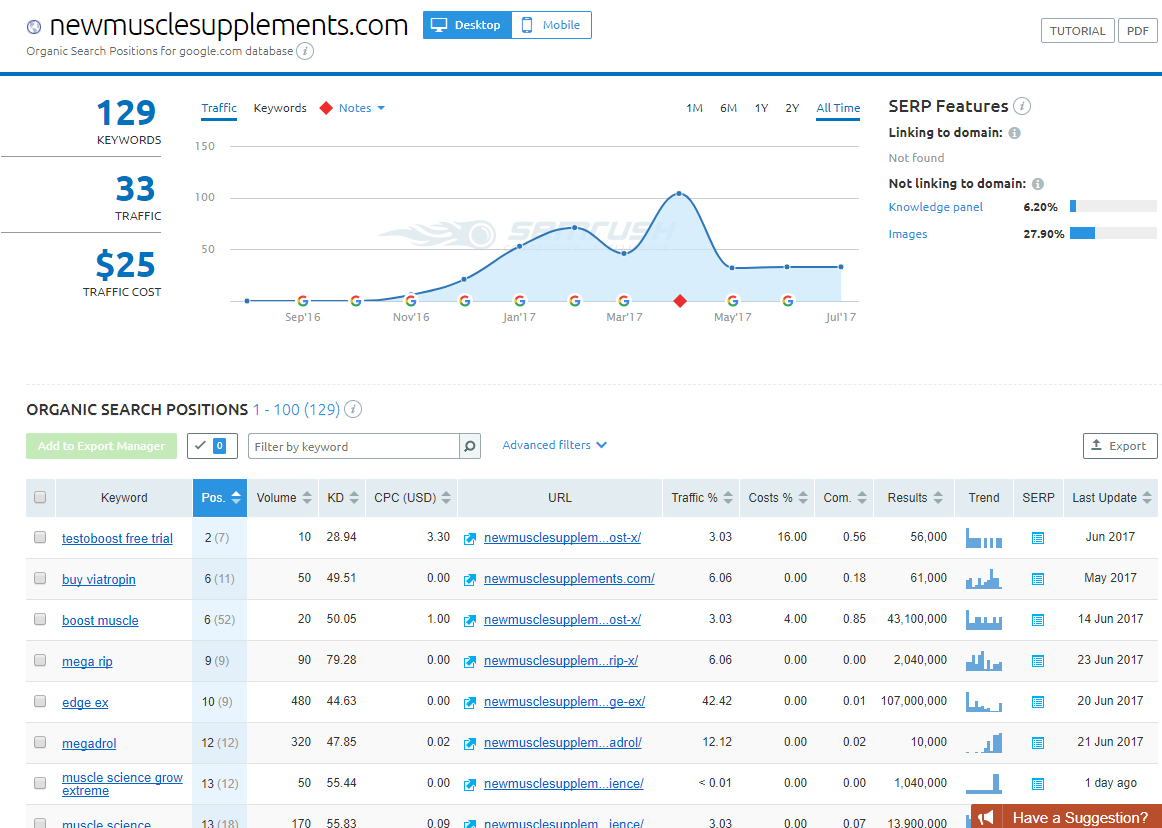
Task: Click Add to Export Manager button
Action: click(x=102, y=446)
